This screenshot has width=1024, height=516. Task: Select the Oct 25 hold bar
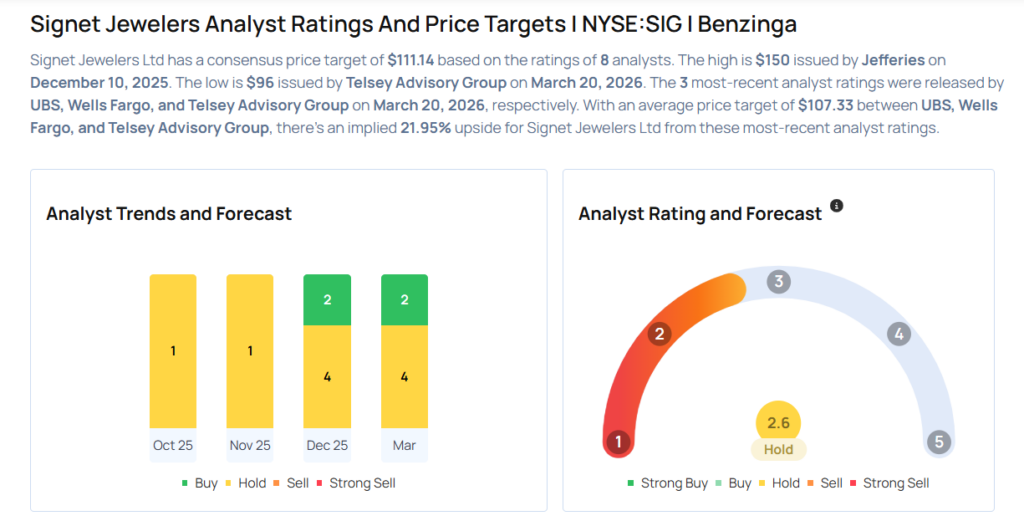tap(173, 351)
